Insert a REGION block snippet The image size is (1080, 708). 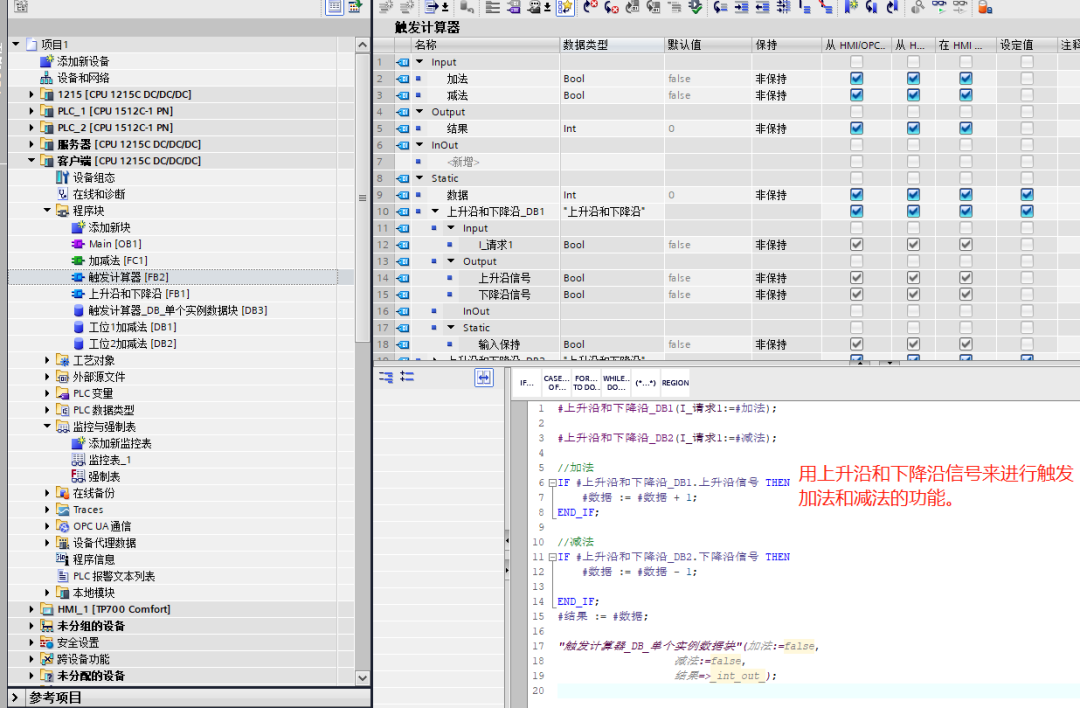point(674,382)
